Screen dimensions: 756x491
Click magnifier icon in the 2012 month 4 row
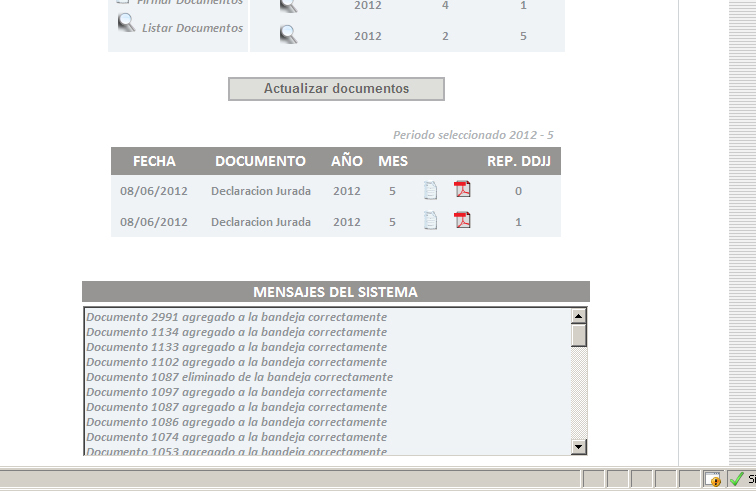point(288,6)
